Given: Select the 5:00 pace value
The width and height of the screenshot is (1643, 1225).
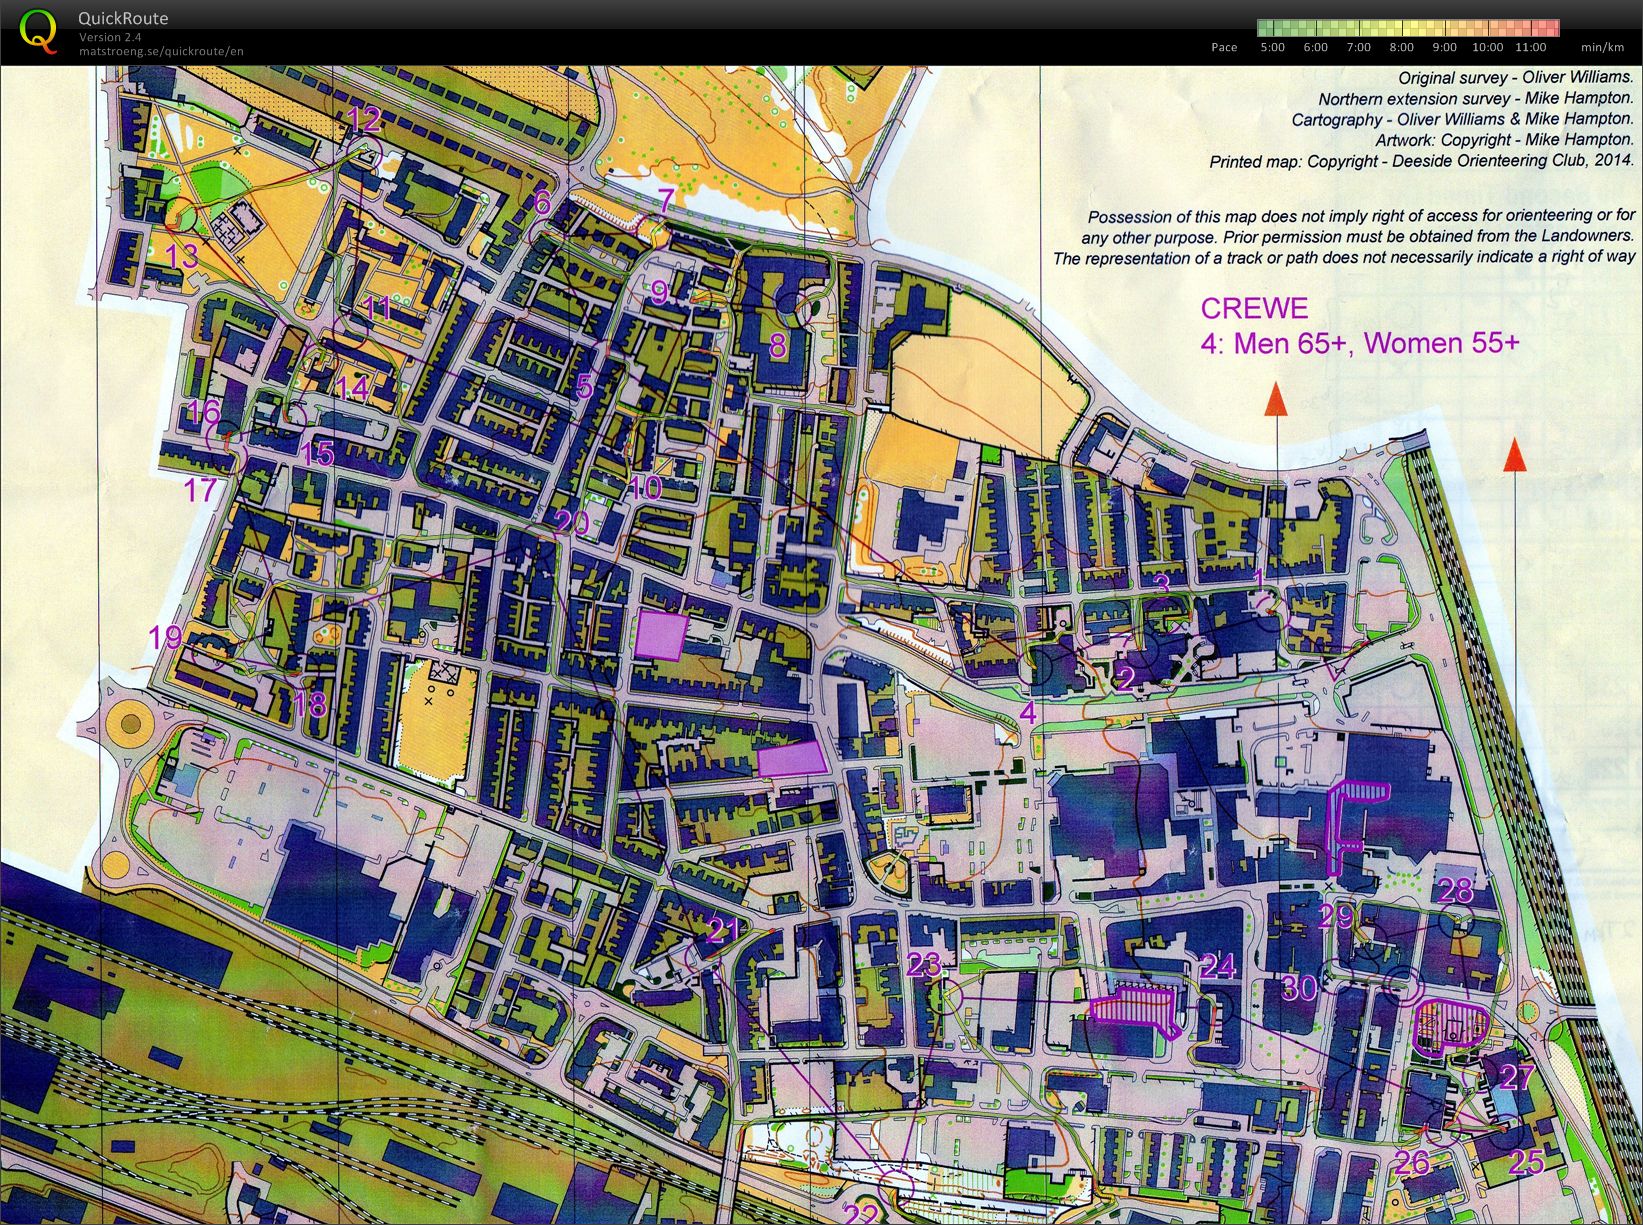Looking at the screenshot, I should pyautogui.click(x=1273, y=47).
